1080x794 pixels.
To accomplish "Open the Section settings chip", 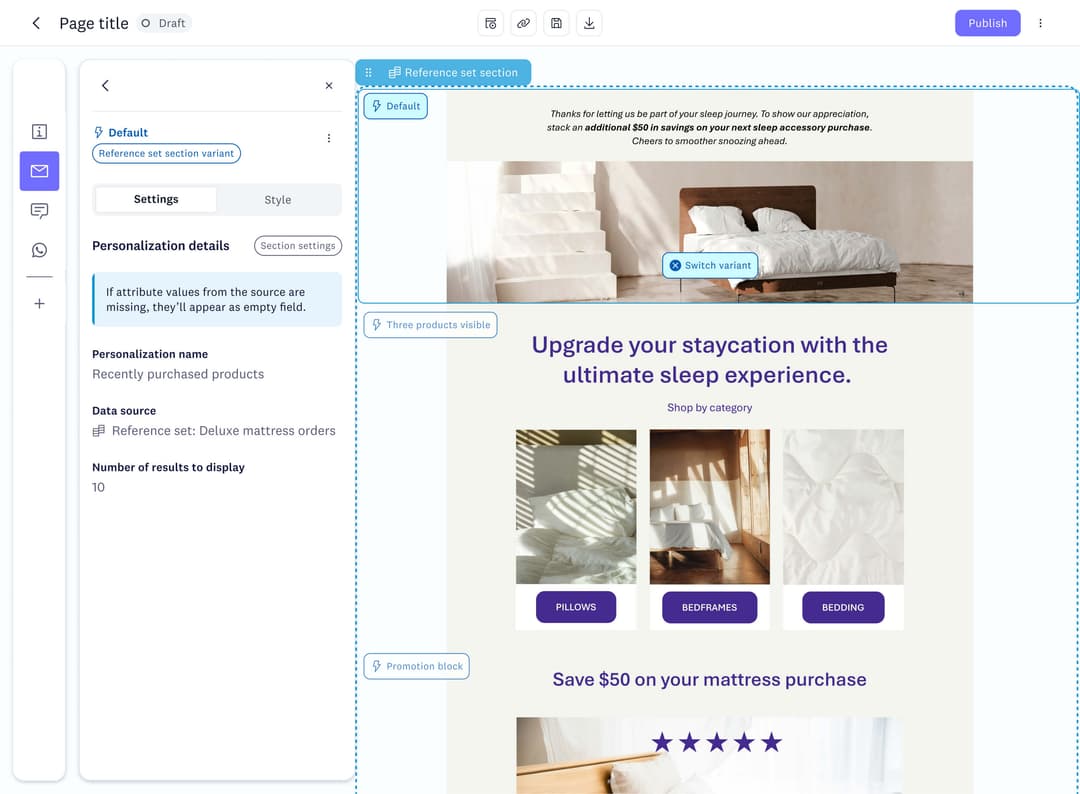I will 297,245.
